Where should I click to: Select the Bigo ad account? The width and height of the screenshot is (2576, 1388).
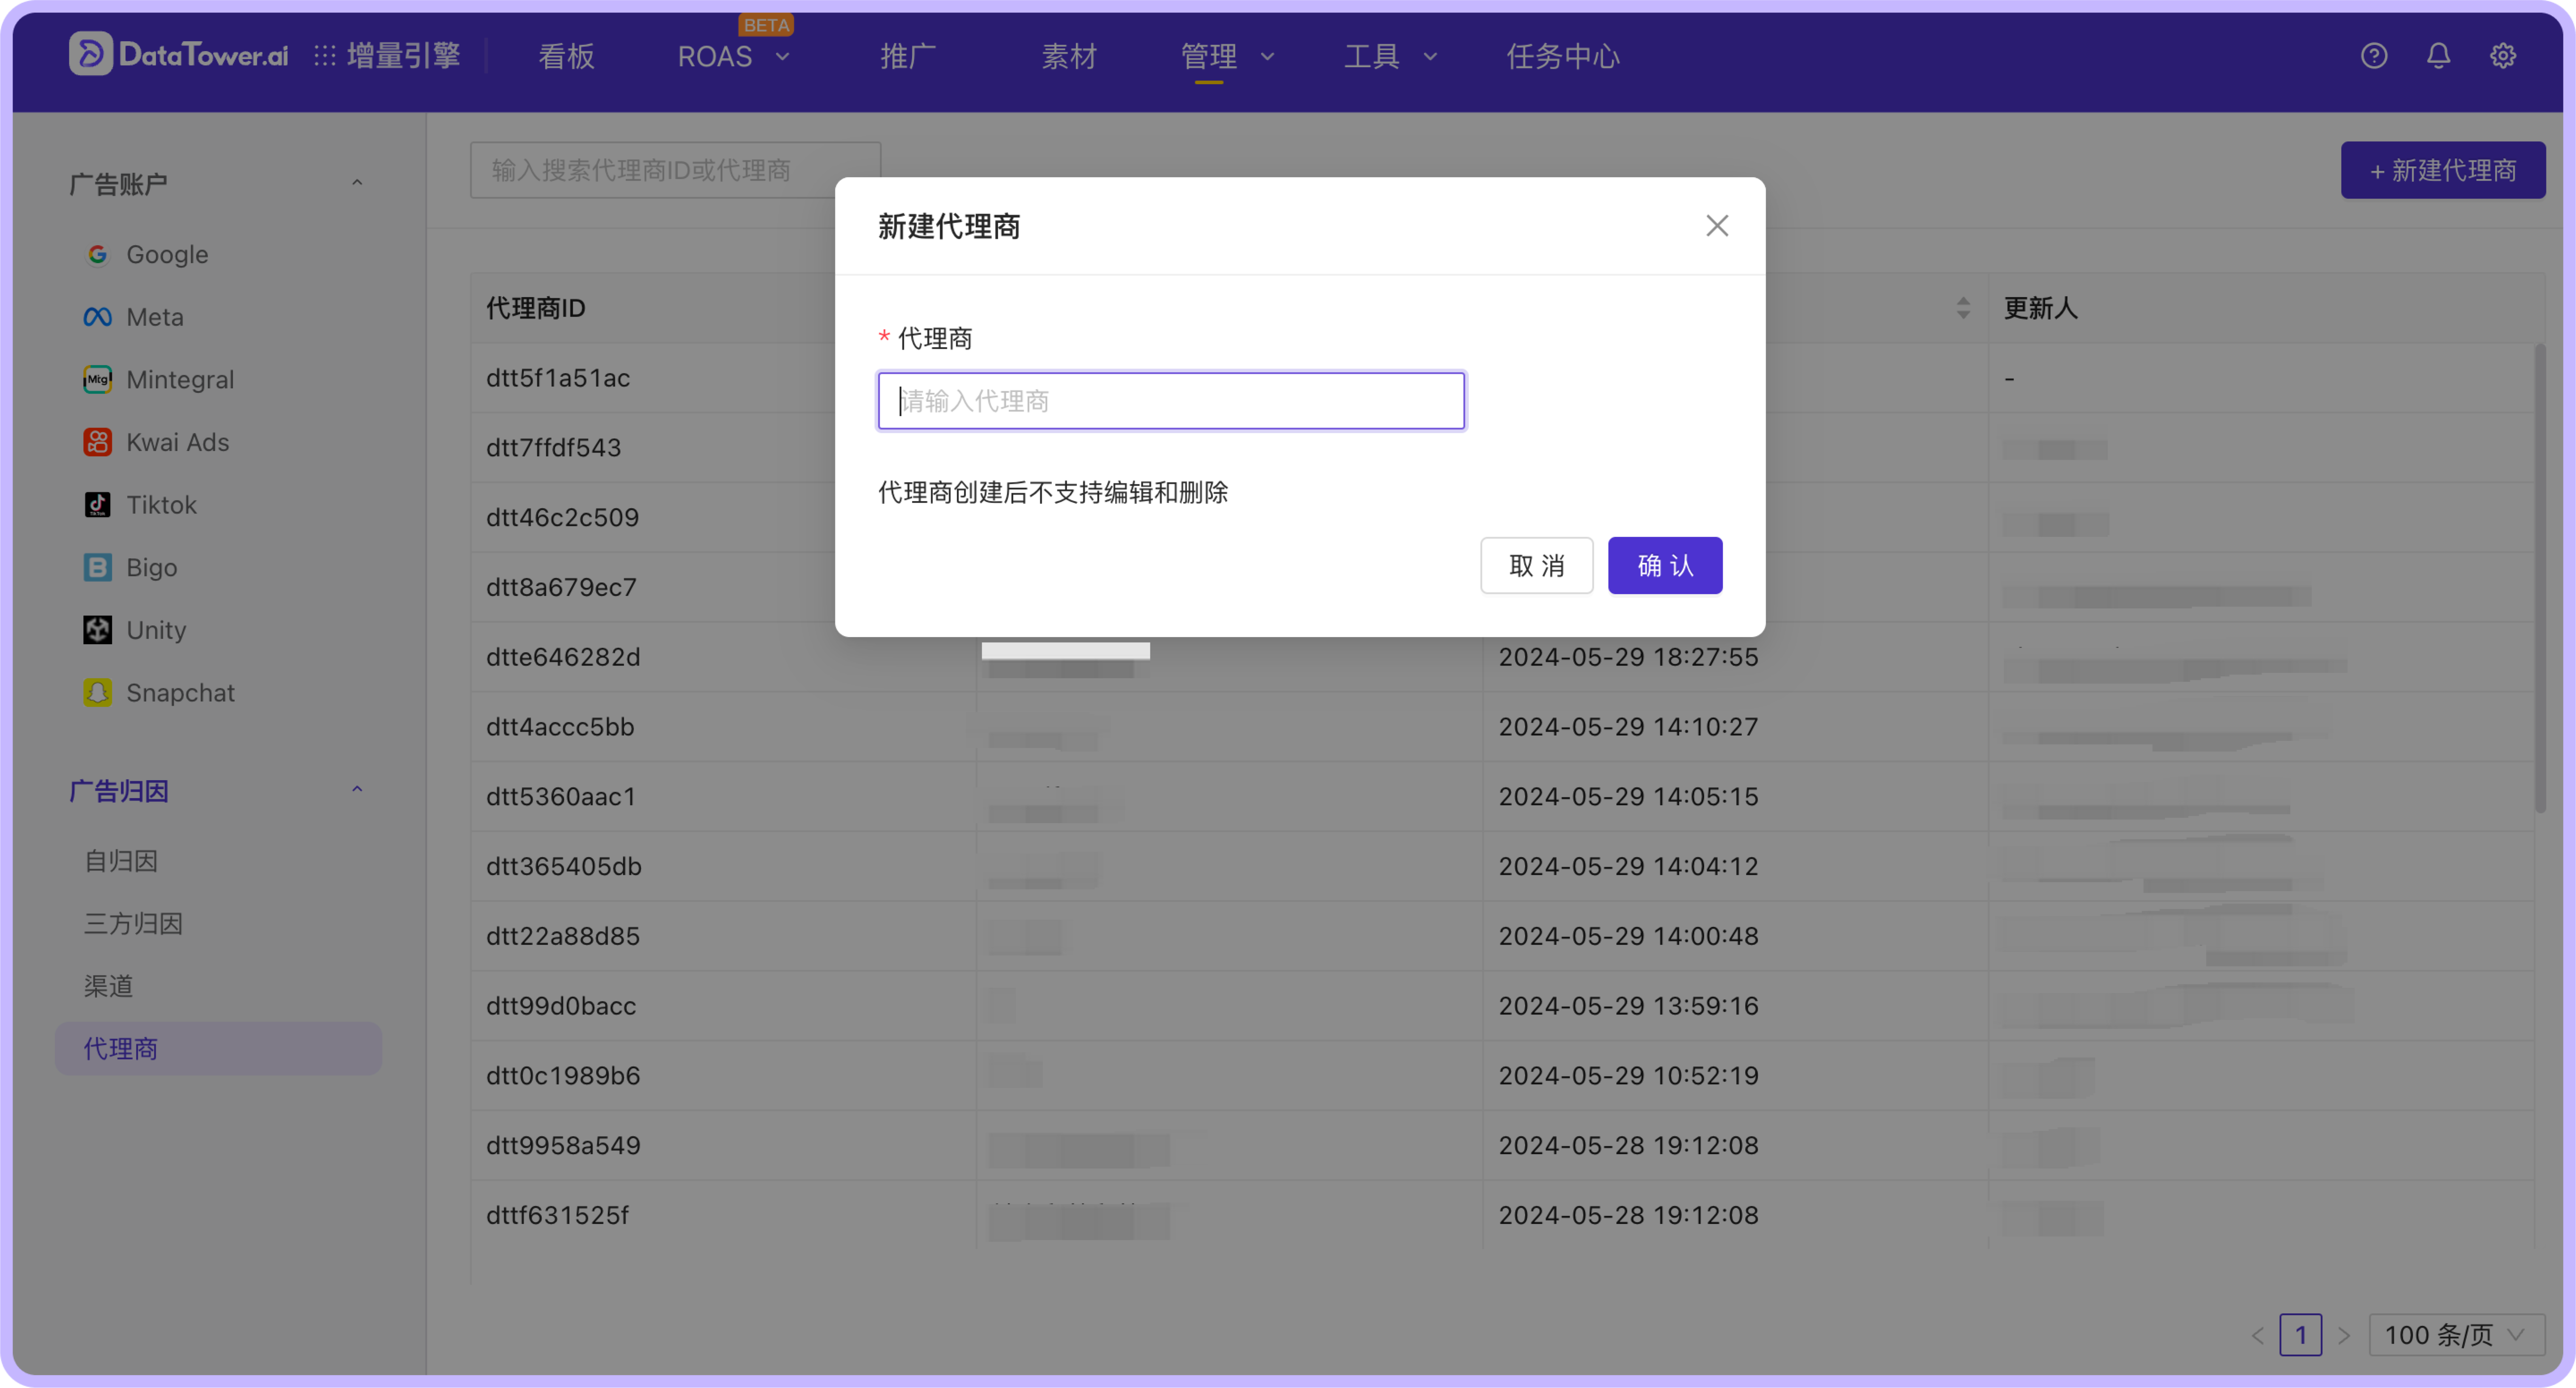tap(130, 568)
